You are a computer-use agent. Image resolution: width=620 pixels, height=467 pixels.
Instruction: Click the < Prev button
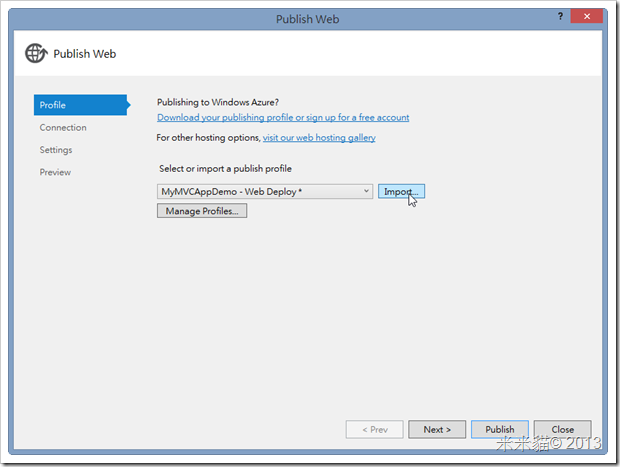click(x=374, y=429)
